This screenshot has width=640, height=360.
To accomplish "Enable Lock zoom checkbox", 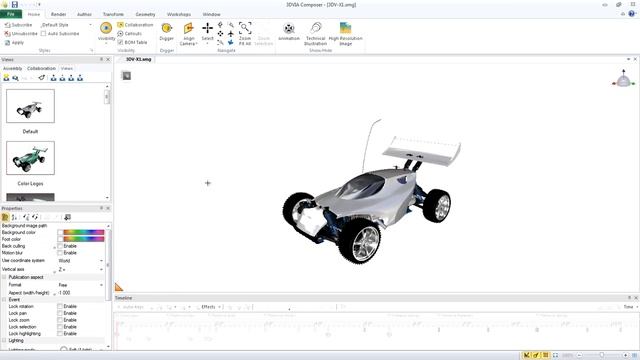I will click(60, 320).
